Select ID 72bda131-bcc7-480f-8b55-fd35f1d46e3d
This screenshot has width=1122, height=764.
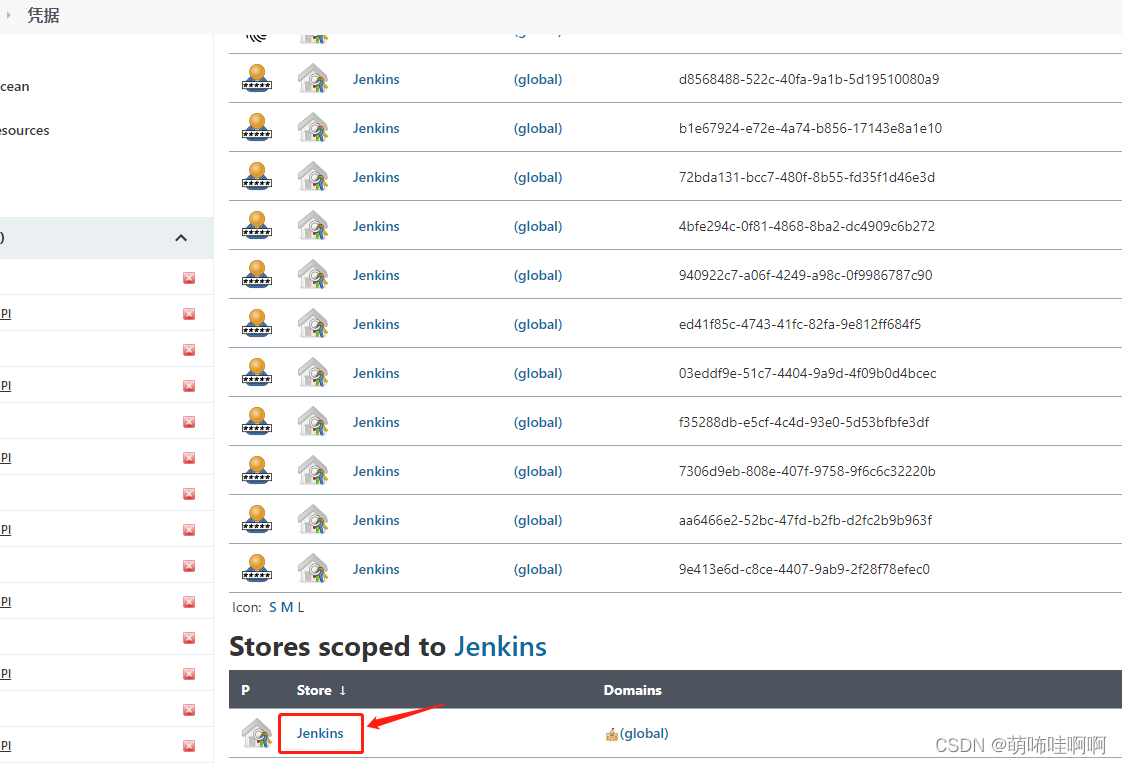[x=806, y=177]
